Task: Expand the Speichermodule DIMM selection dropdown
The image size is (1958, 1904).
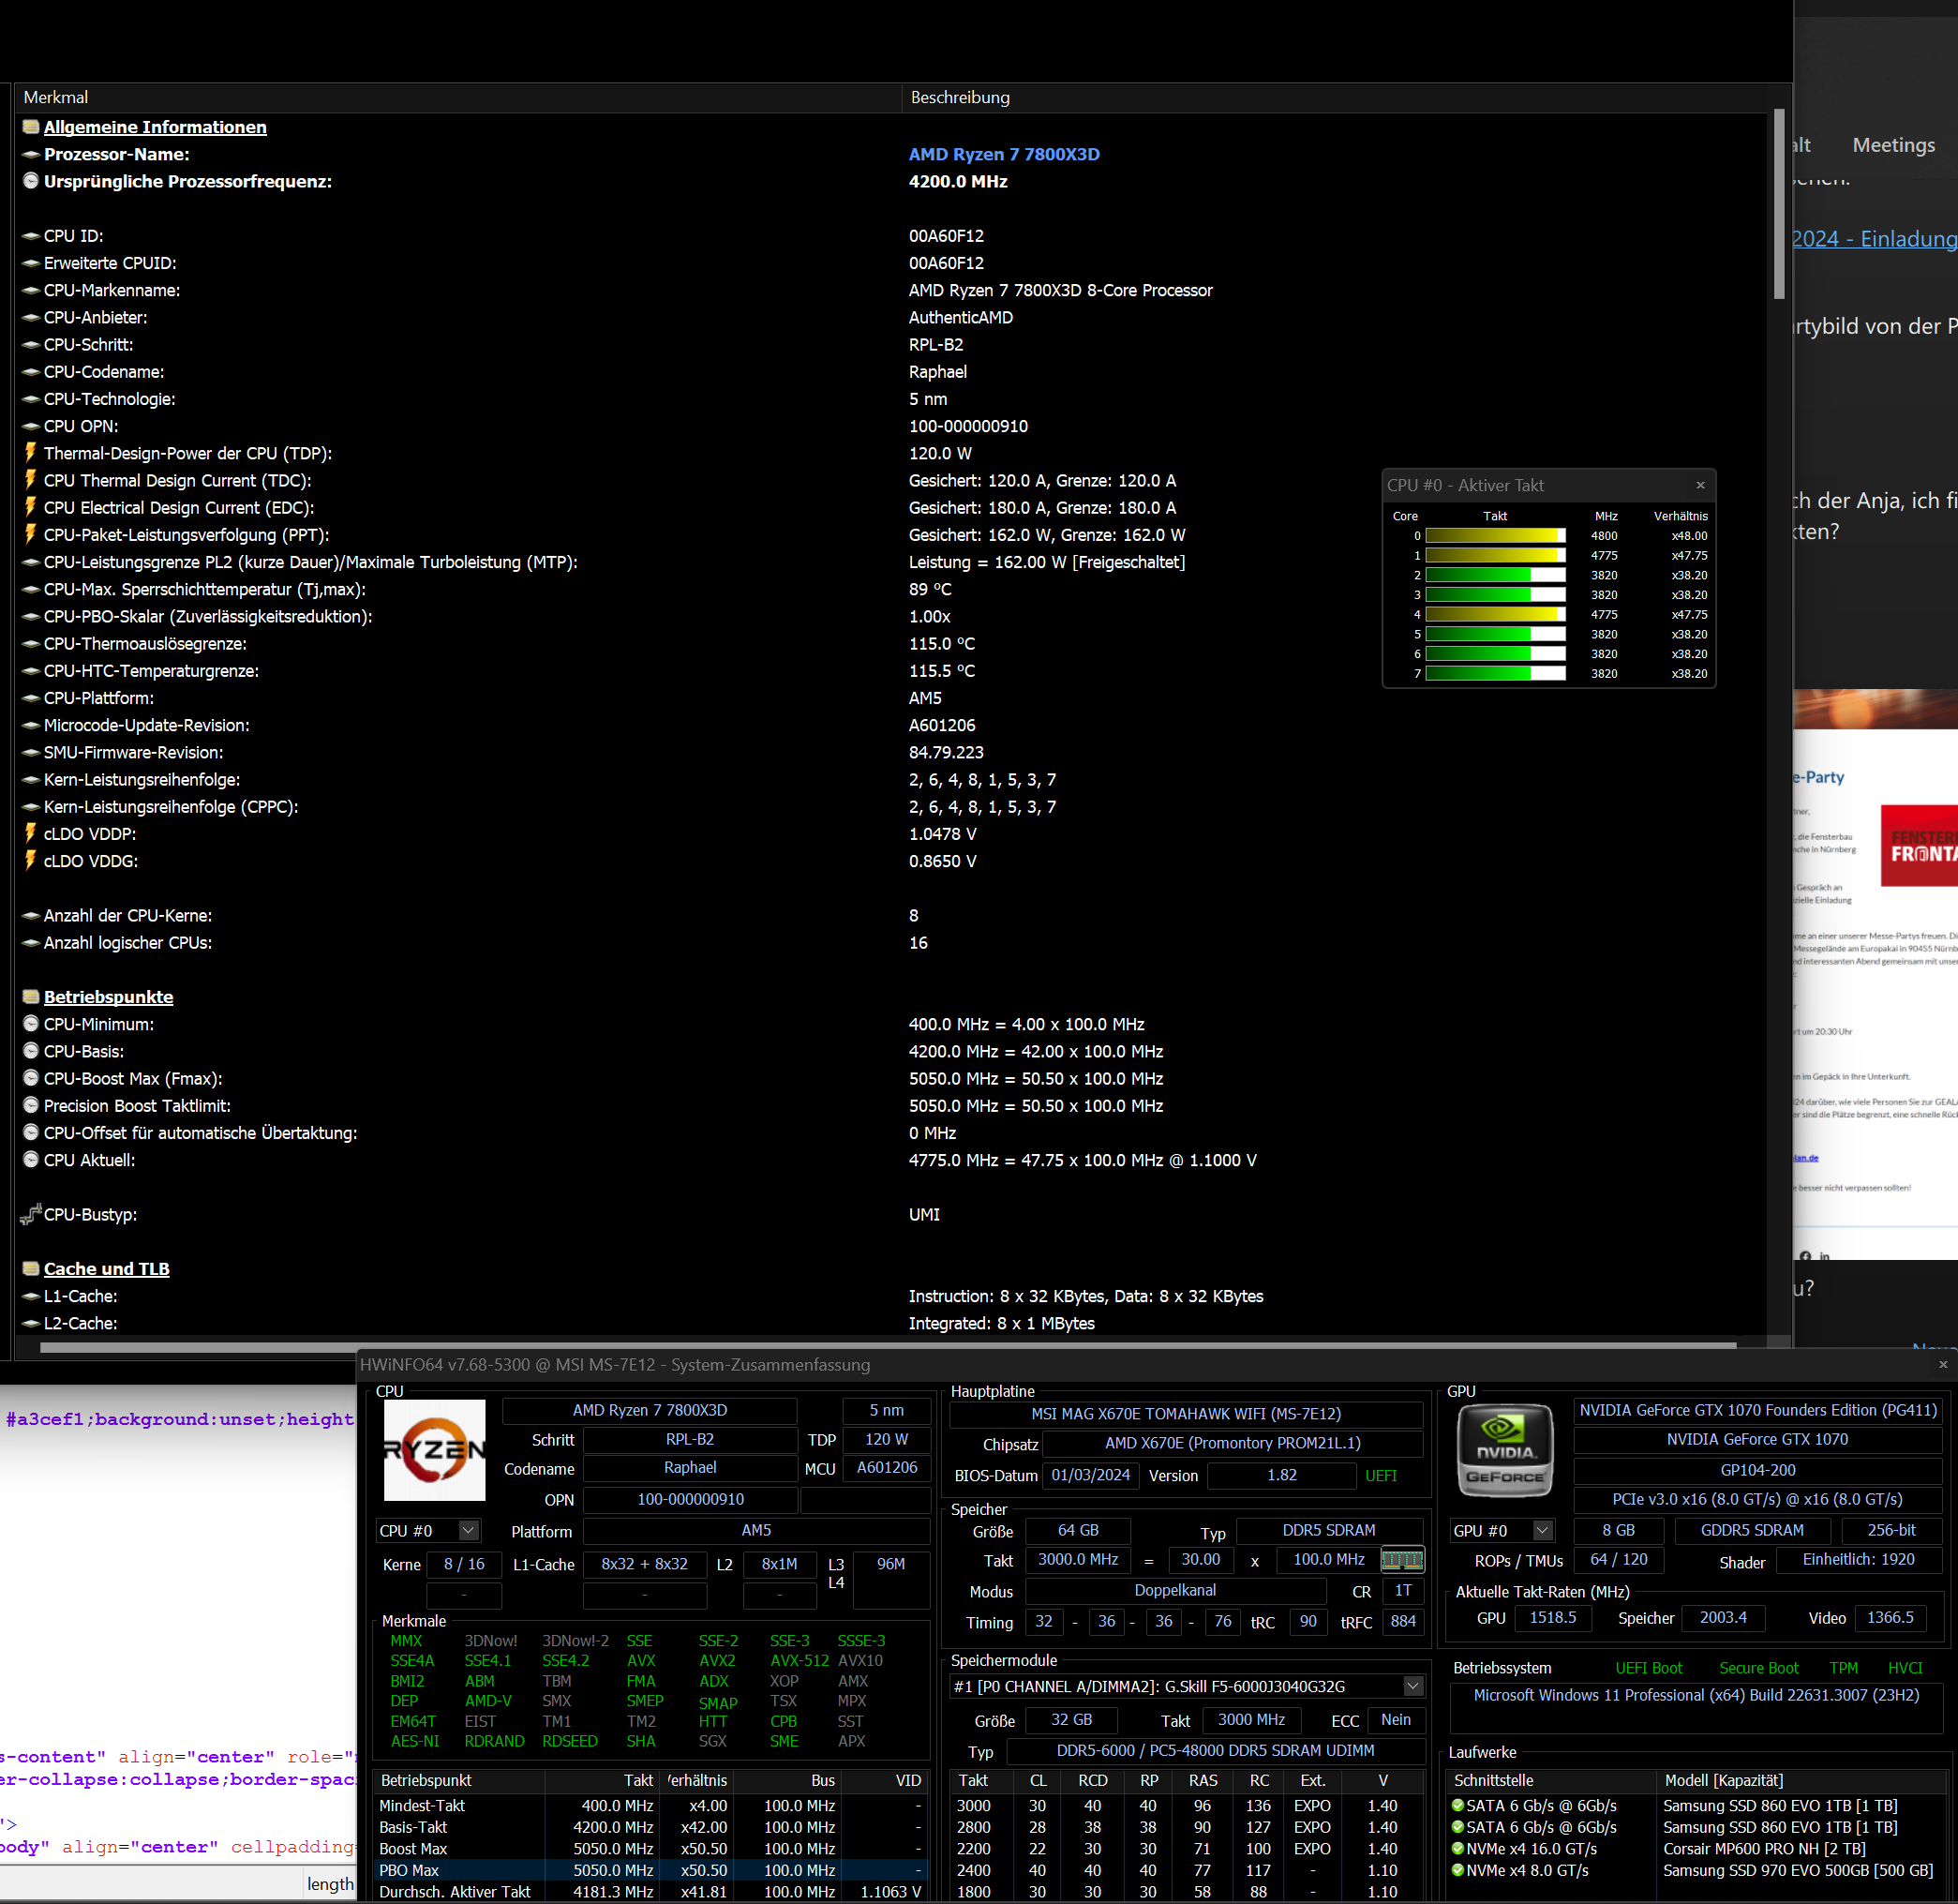Action: tap(1412, 1686)
